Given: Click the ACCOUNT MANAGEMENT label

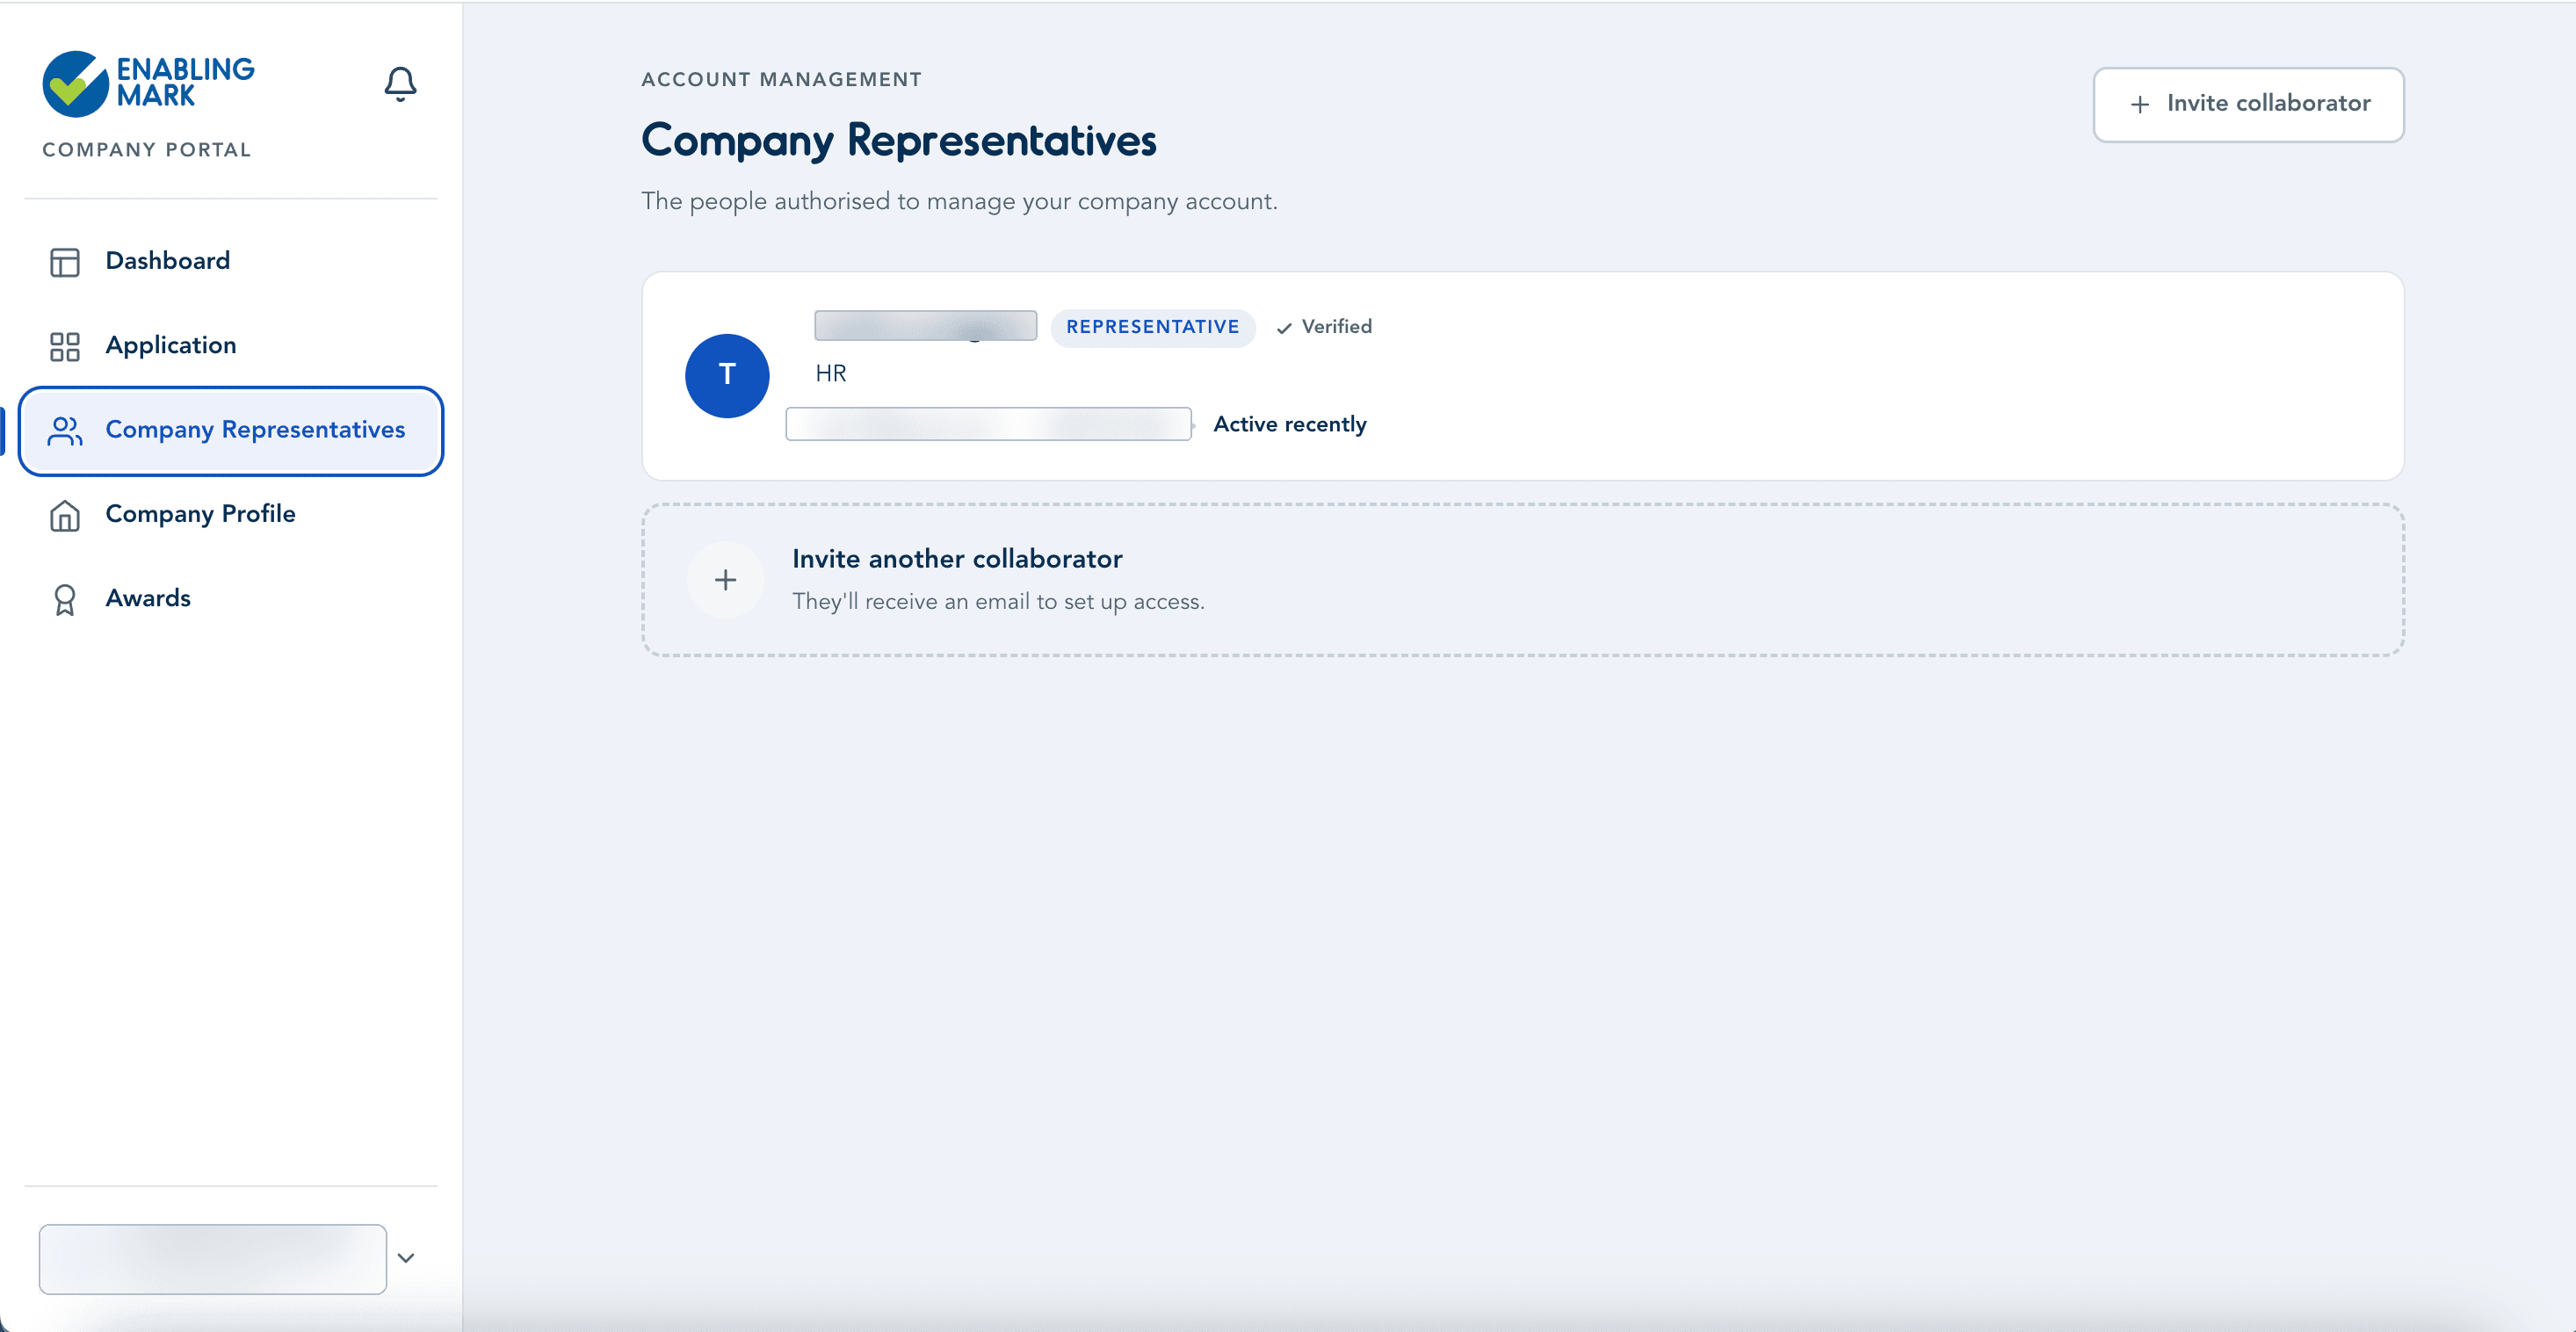Looking at the screenshot, I should [x=782, y=79].
